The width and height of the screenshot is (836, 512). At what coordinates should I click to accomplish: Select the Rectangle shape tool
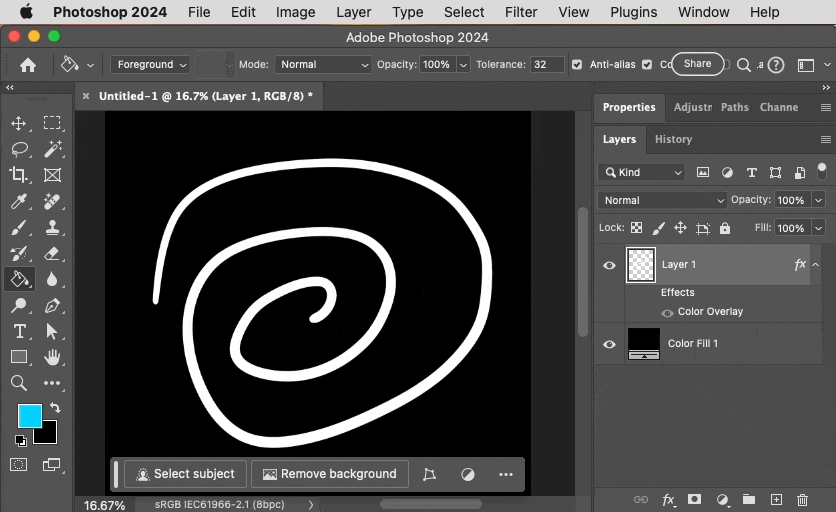point(19,357)
